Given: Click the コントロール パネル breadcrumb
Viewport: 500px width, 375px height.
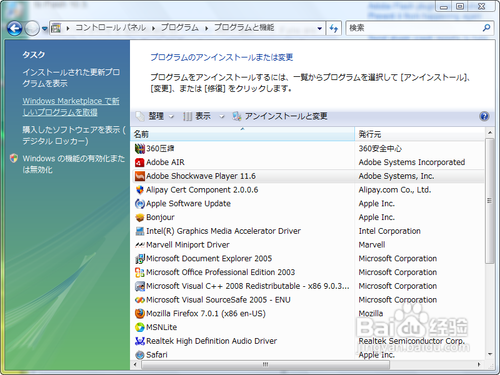Looking at the screenshot, I should [111, 28].
